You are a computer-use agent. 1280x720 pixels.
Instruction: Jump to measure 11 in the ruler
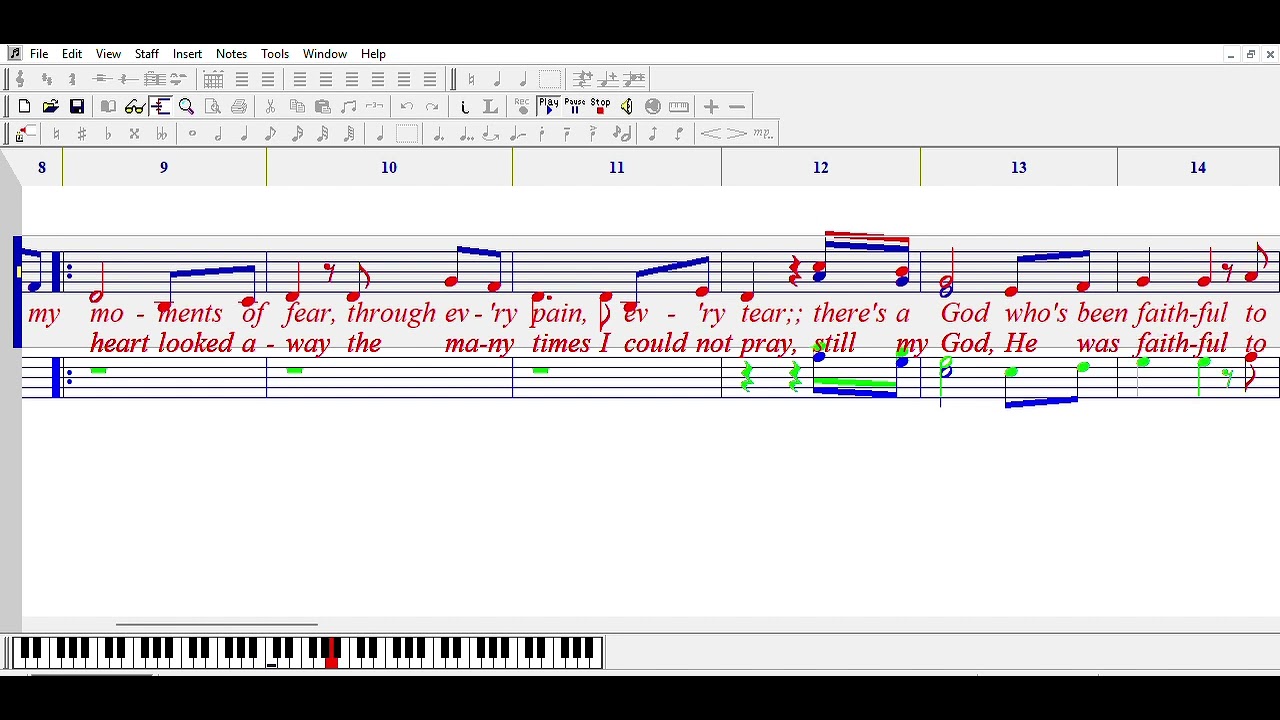[617, 168]
